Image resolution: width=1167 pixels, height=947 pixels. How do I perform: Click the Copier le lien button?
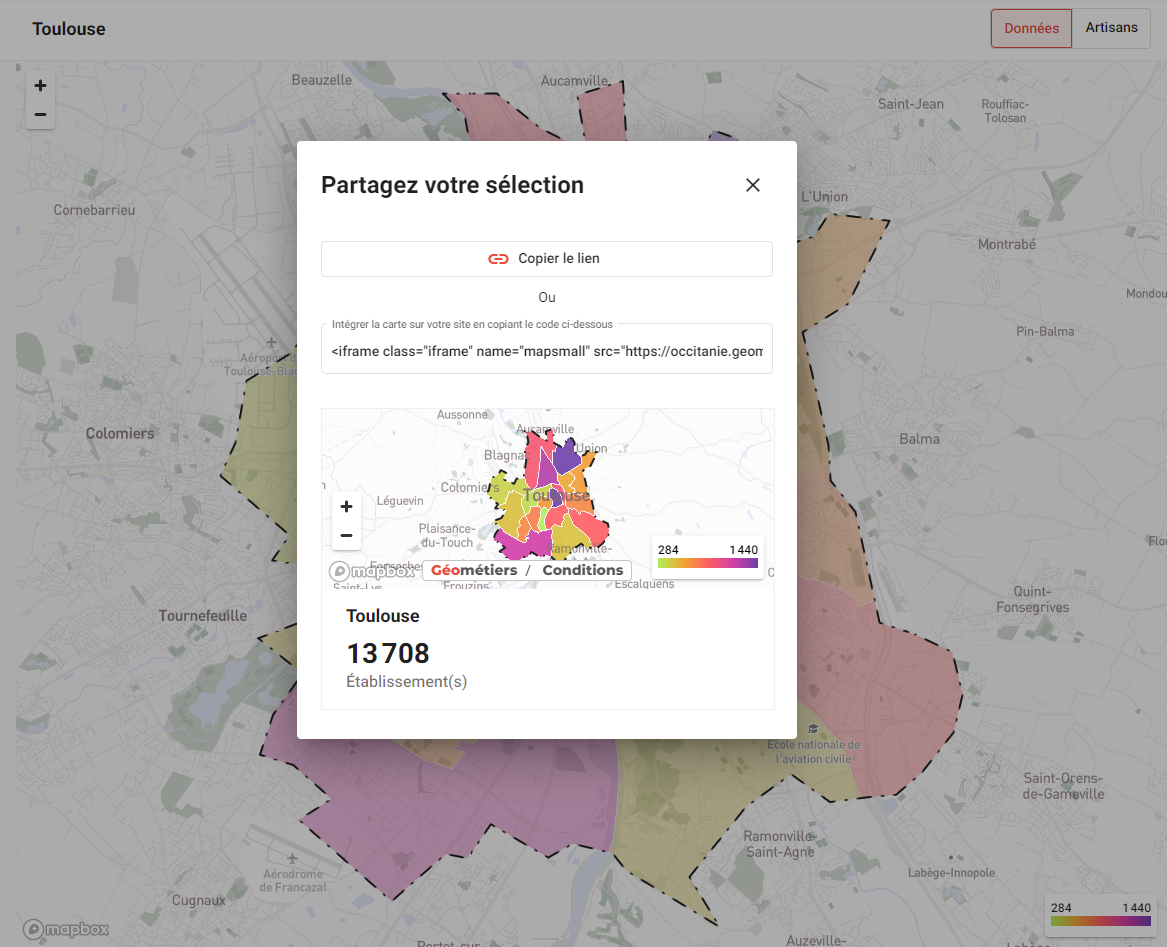546,259
